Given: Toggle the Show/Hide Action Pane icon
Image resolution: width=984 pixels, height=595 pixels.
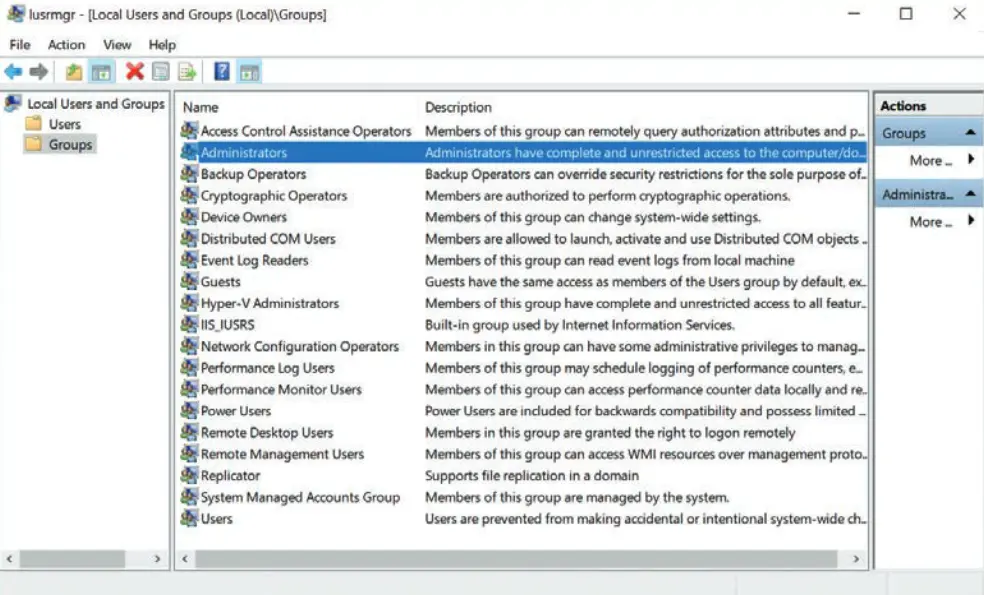Looking at the screenshot, I should click(x=250, y=72).
